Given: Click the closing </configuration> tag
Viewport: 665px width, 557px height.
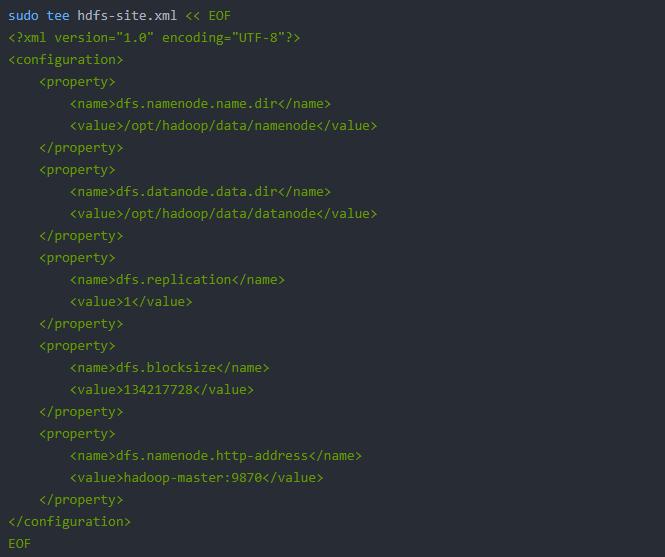Looking at the screenshot, I should (70, 522).
